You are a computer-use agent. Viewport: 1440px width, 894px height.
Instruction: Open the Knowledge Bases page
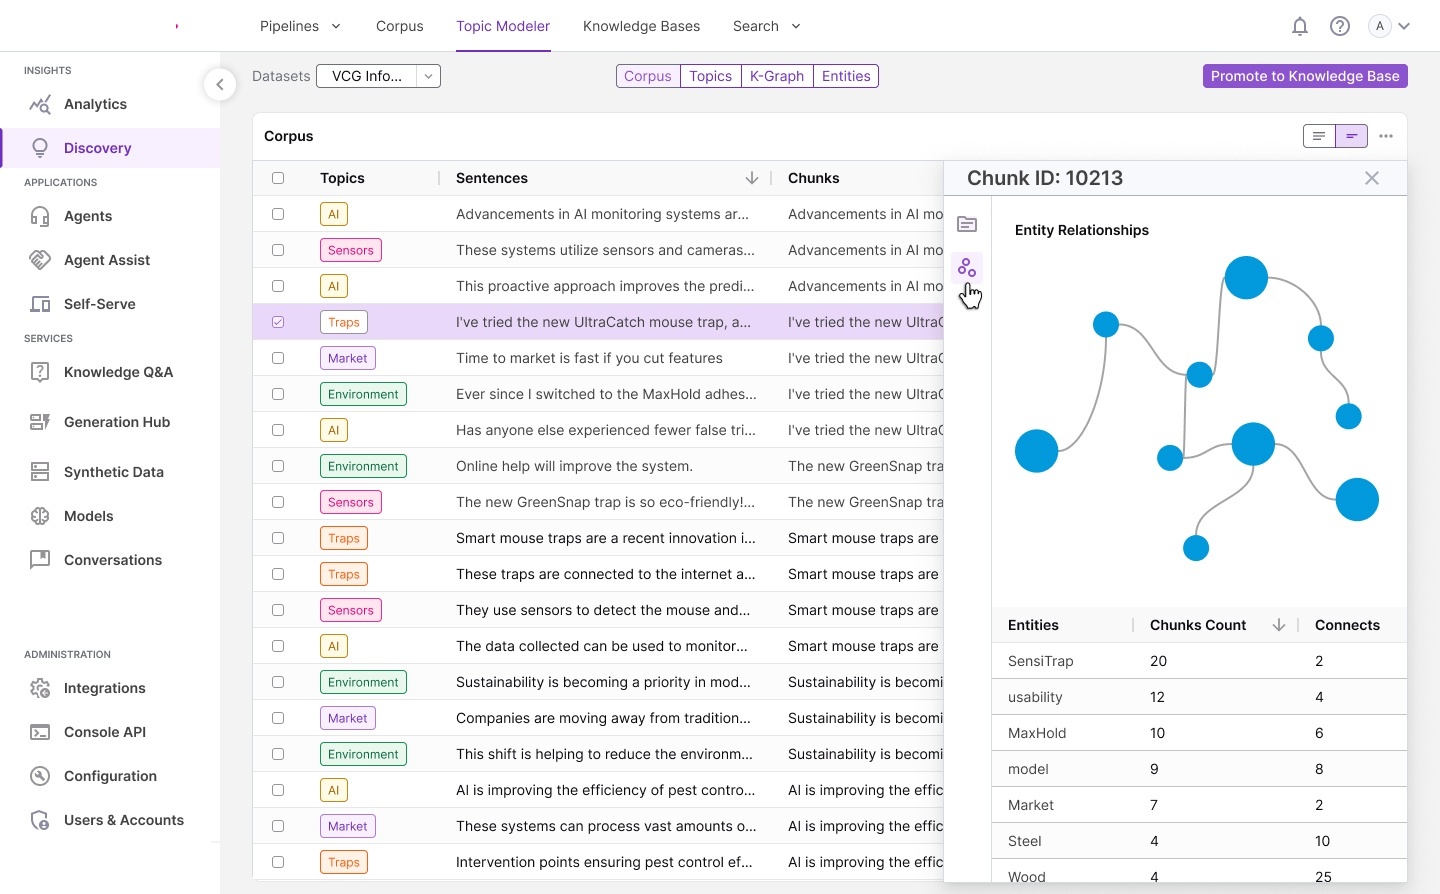[x=641, y=26]
